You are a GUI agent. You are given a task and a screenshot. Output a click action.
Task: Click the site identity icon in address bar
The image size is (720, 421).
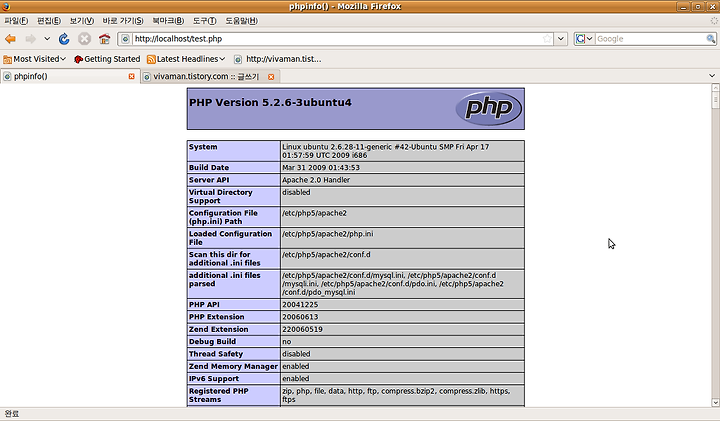coord(125,39)
